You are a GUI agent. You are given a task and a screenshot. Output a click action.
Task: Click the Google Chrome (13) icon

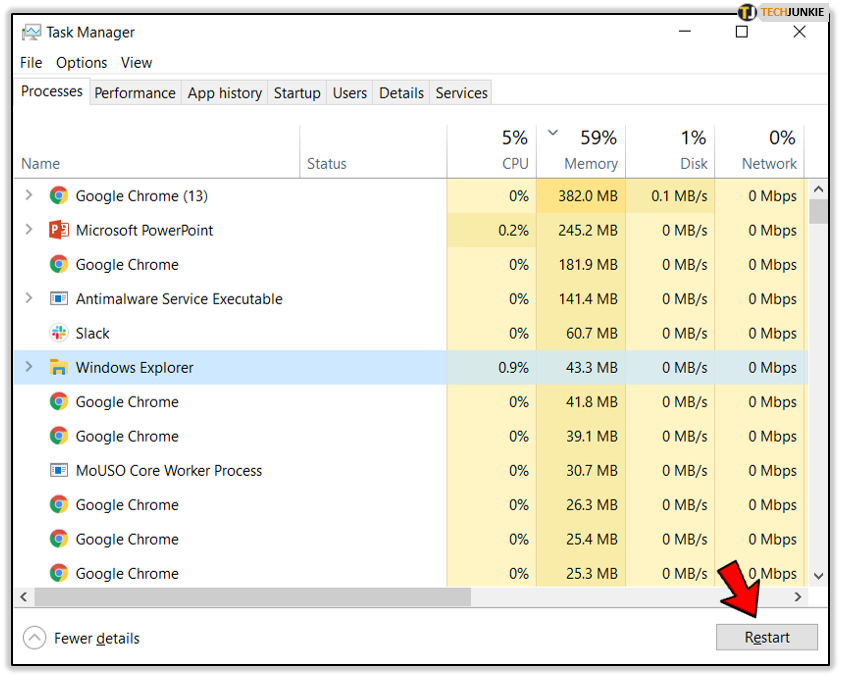[59, 196]
